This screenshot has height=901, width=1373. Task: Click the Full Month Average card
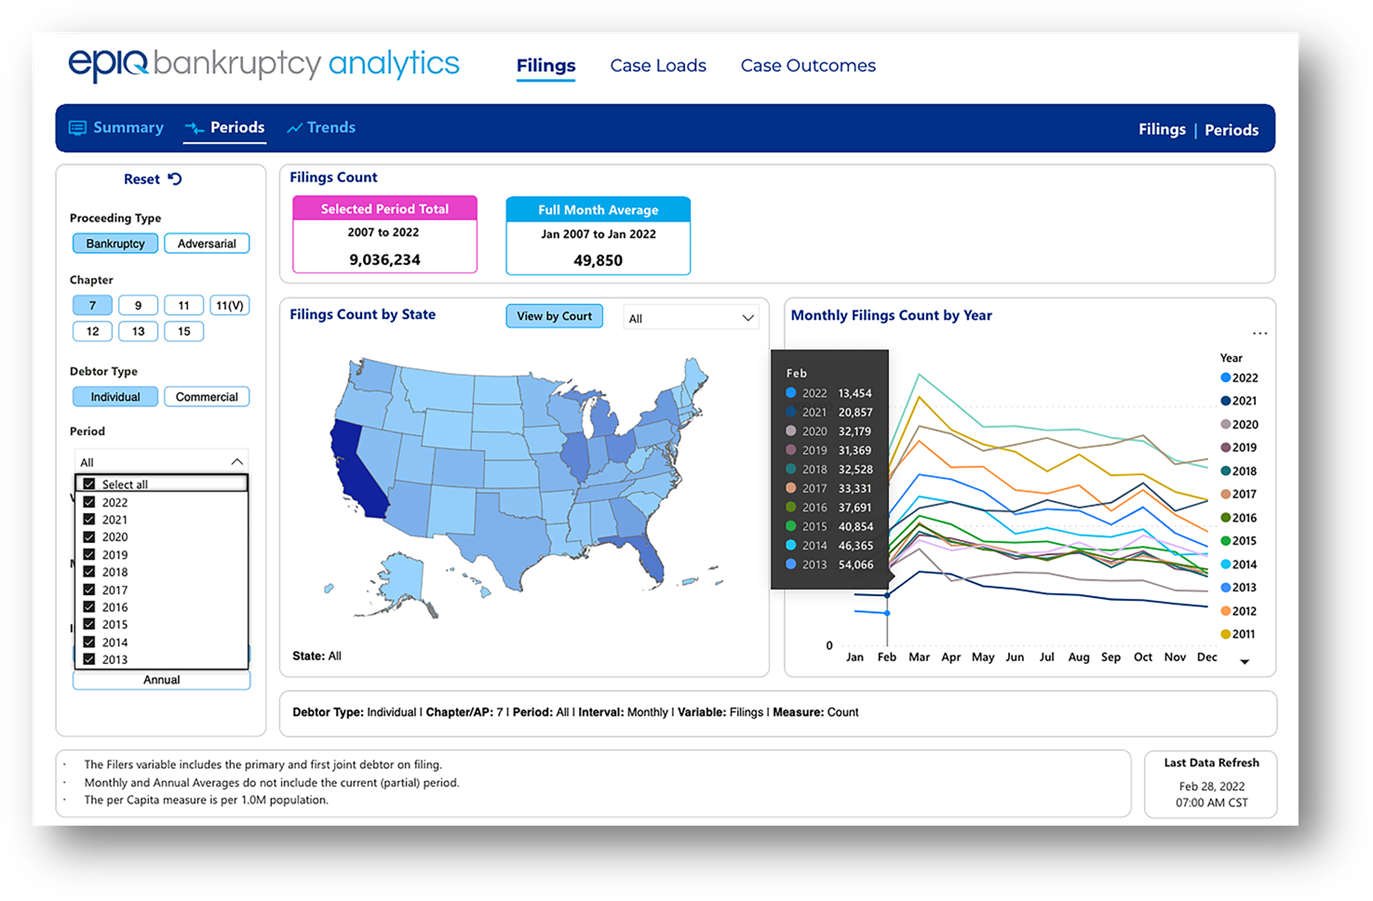[x=598, y=236]
